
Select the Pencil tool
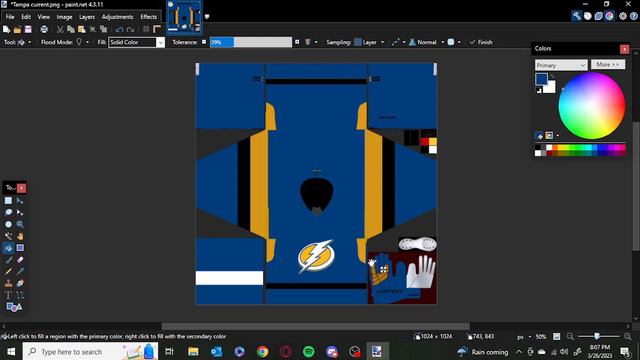click(x=8, y=271)
